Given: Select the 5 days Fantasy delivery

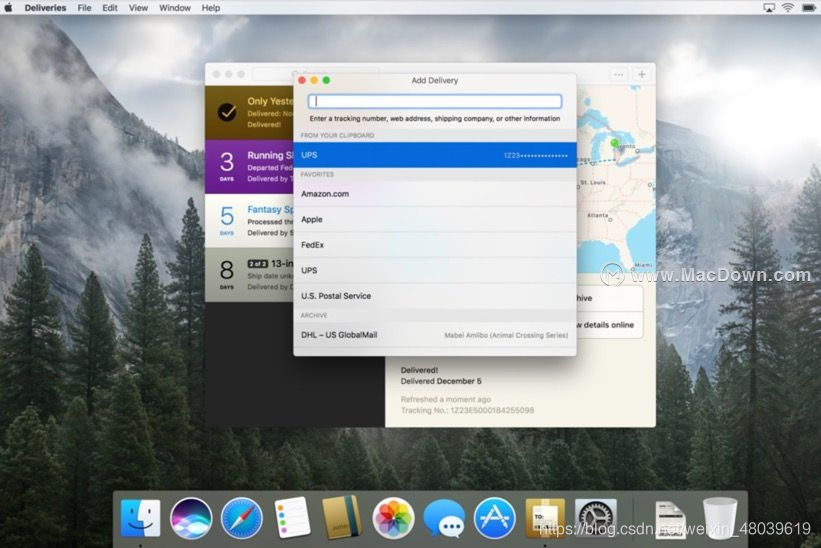Looking at the screenshot, I should 249,221.
